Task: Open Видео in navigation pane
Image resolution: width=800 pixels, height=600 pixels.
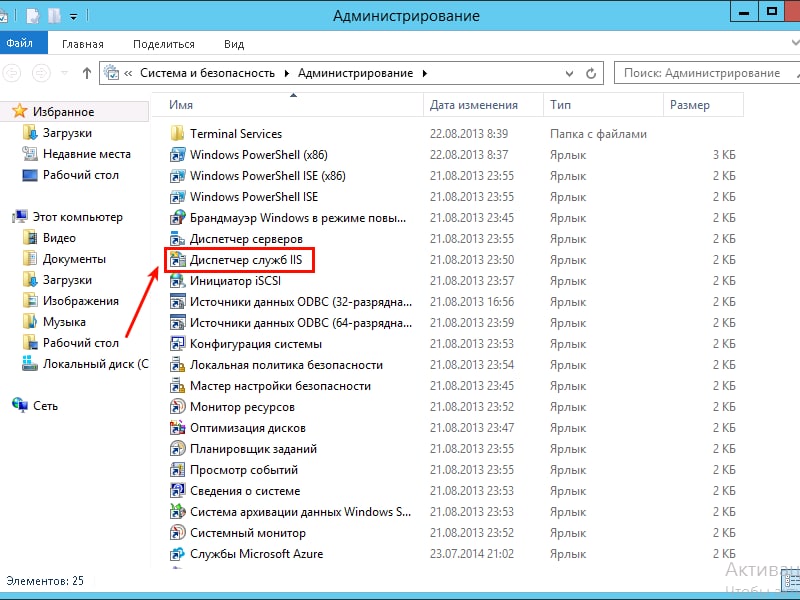Action: [x=59, y=238]
